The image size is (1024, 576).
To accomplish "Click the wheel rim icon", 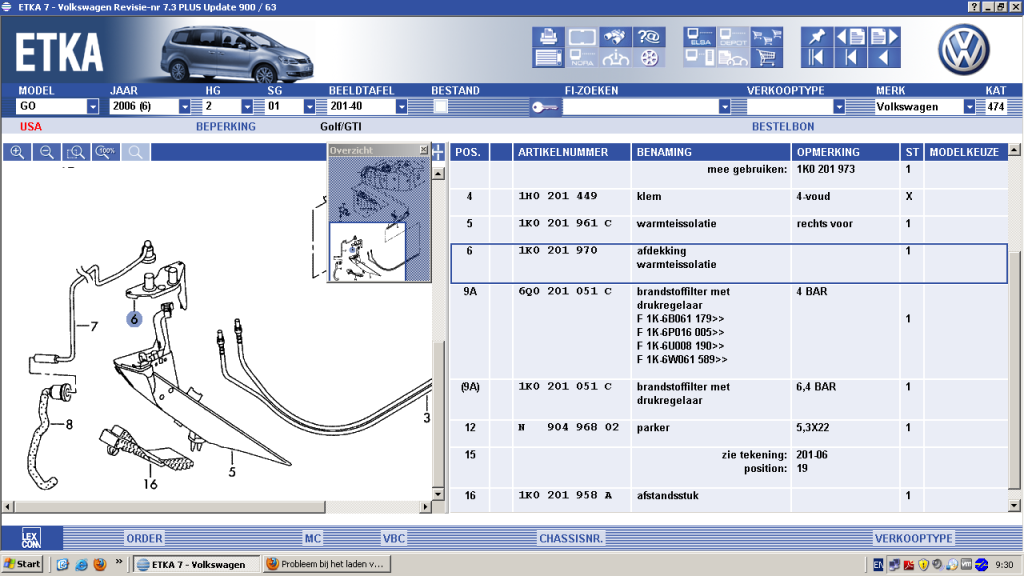I will click(x=648, y=58).
